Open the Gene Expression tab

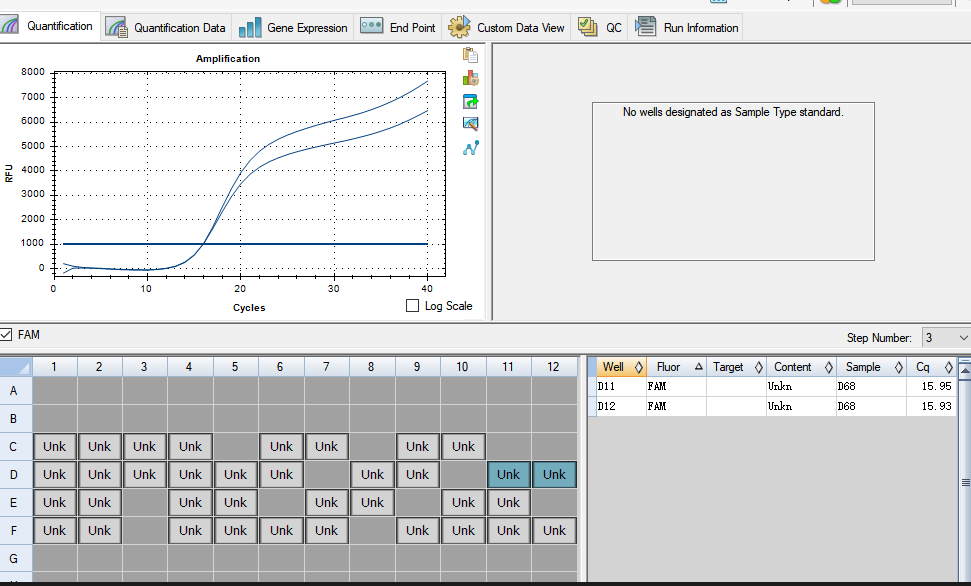click(x=293, y=27)
